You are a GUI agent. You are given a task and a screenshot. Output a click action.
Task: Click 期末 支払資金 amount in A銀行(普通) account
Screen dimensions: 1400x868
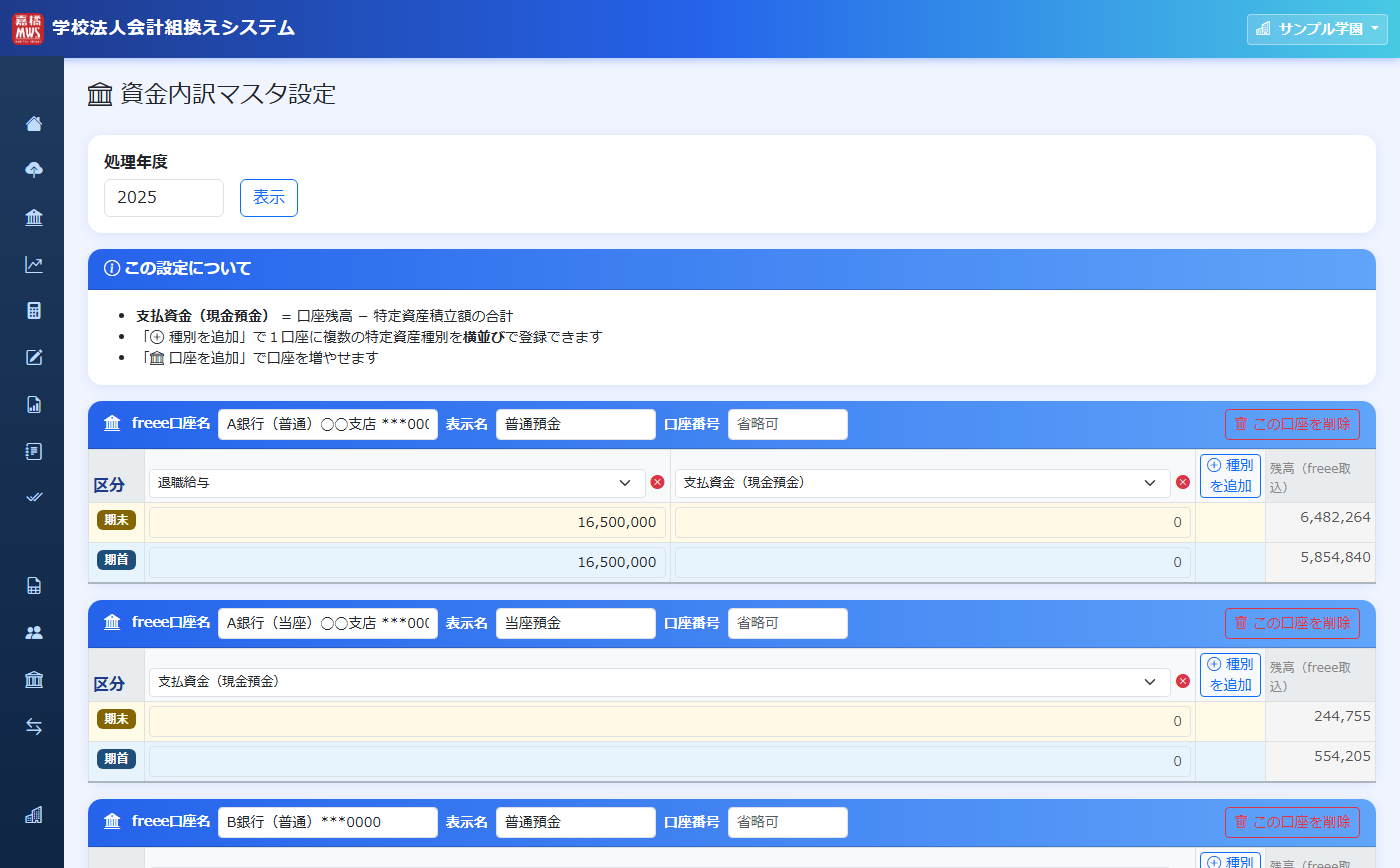(x=933, y=522)
